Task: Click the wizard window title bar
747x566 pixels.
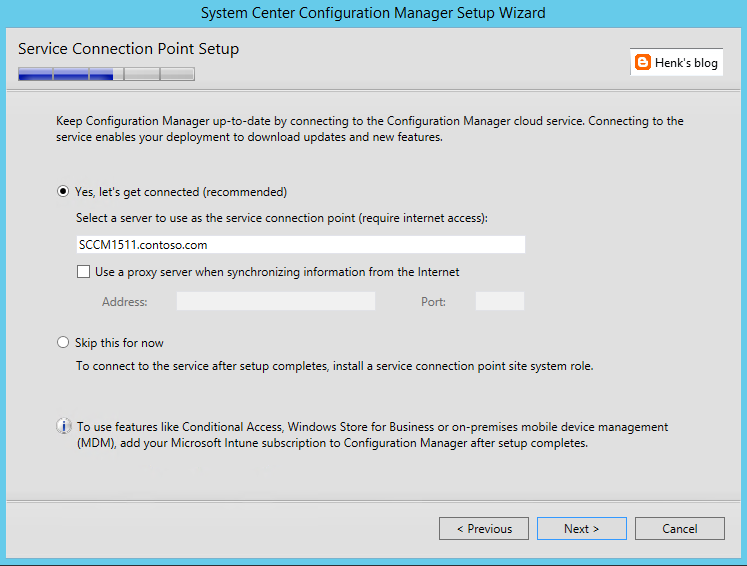Action: tap(374, 13)
